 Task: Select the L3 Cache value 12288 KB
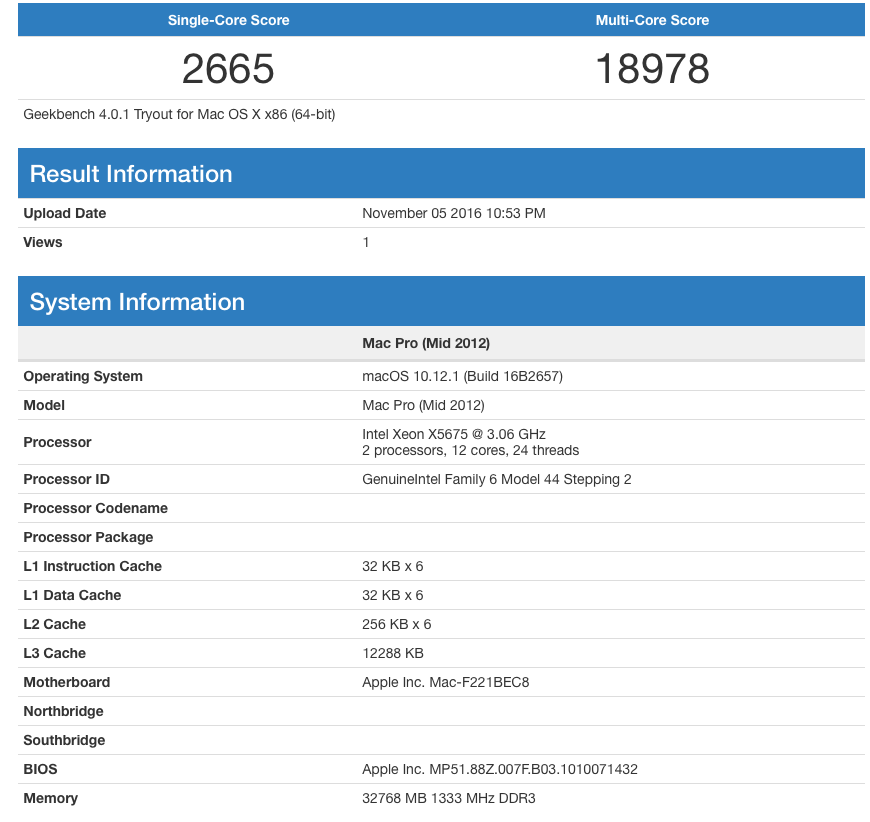[x=393, y=653]
